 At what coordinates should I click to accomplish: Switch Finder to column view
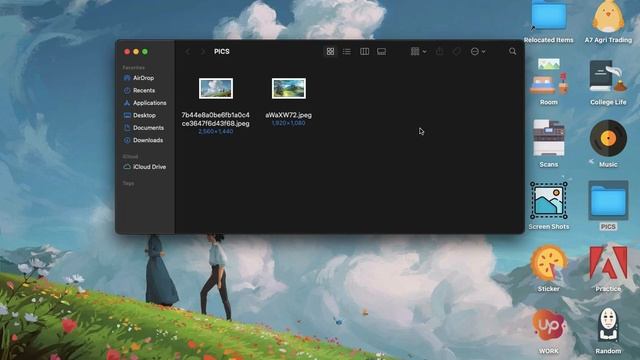(x=364, y=51)
